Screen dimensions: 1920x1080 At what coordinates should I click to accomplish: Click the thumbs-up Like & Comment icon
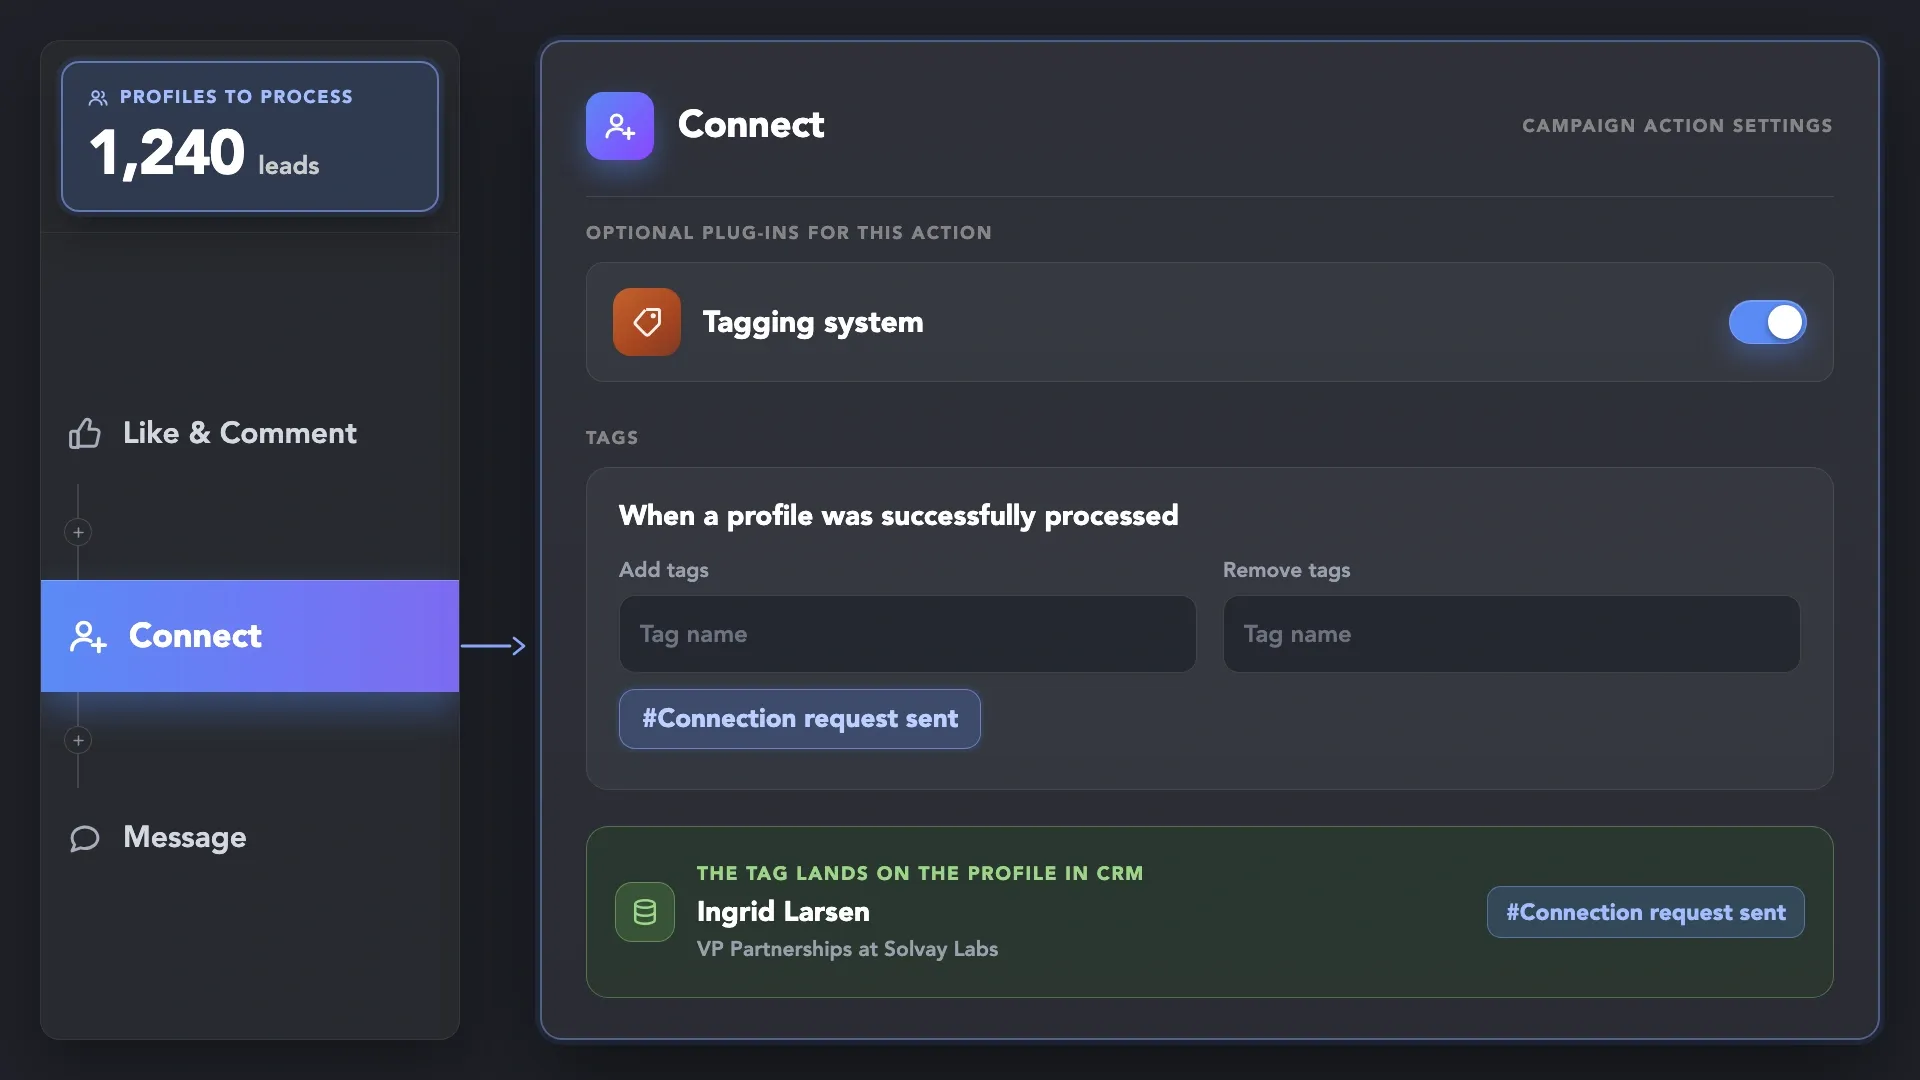tap(85, 433)
